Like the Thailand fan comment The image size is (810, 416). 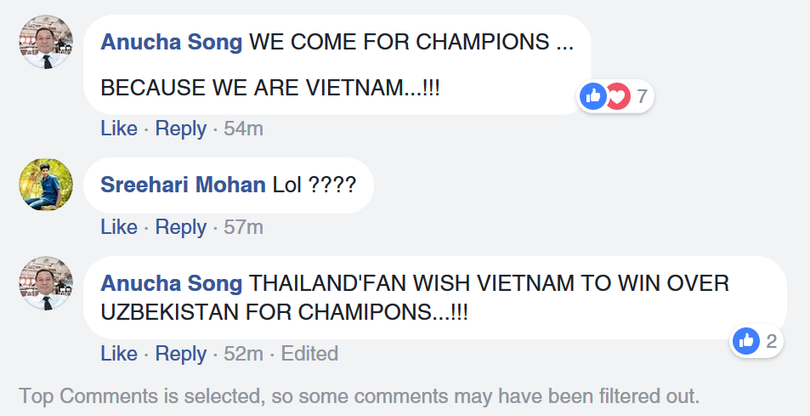[119, 354]
